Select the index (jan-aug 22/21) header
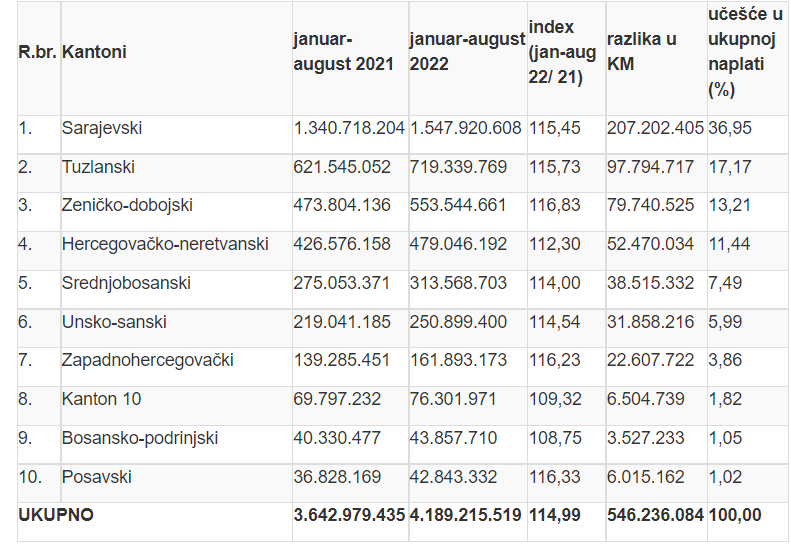791x548 pixels. (563, 52)
